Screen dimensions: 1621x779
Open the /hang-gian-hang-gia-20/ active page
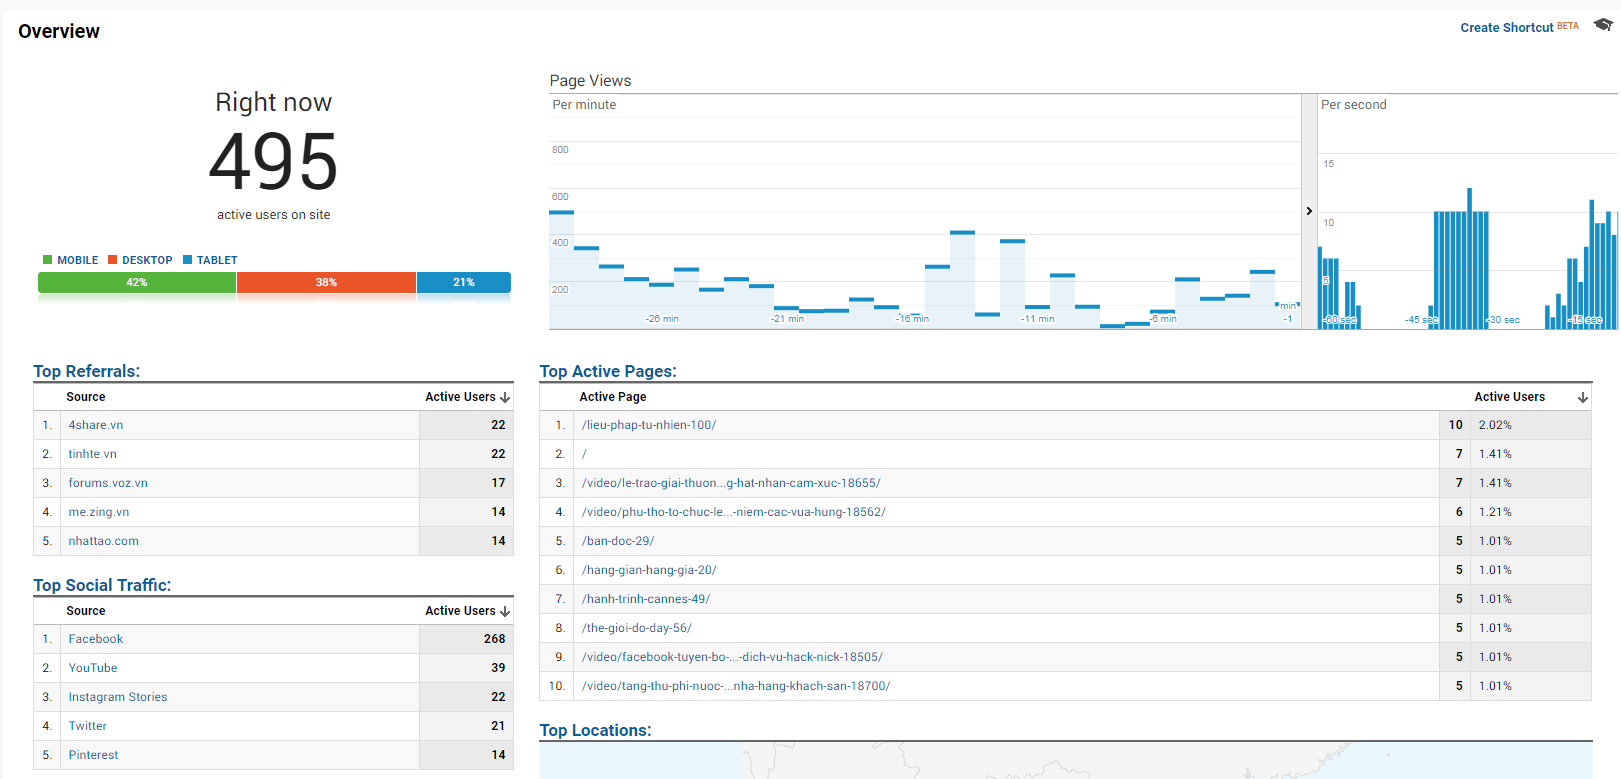tap(649, 570)
